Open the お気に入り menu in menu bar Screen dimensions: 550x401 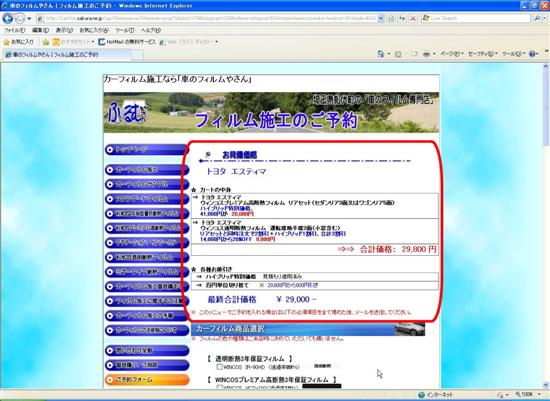click(x=94, y=30)
